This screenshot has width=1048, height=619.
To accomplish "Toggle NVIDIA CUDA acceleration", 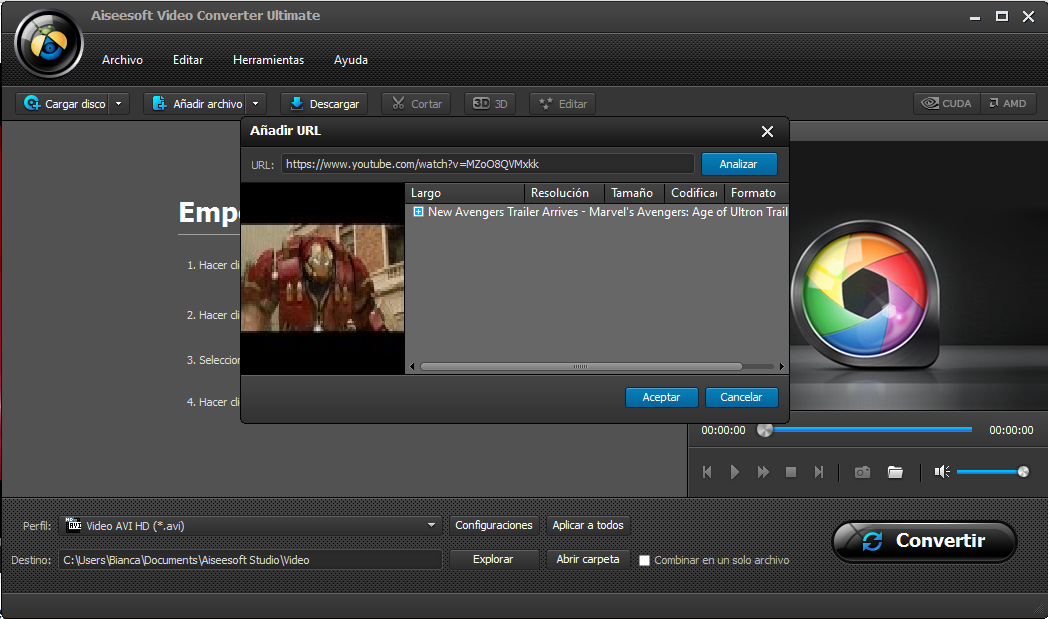I will pos(947,103).
